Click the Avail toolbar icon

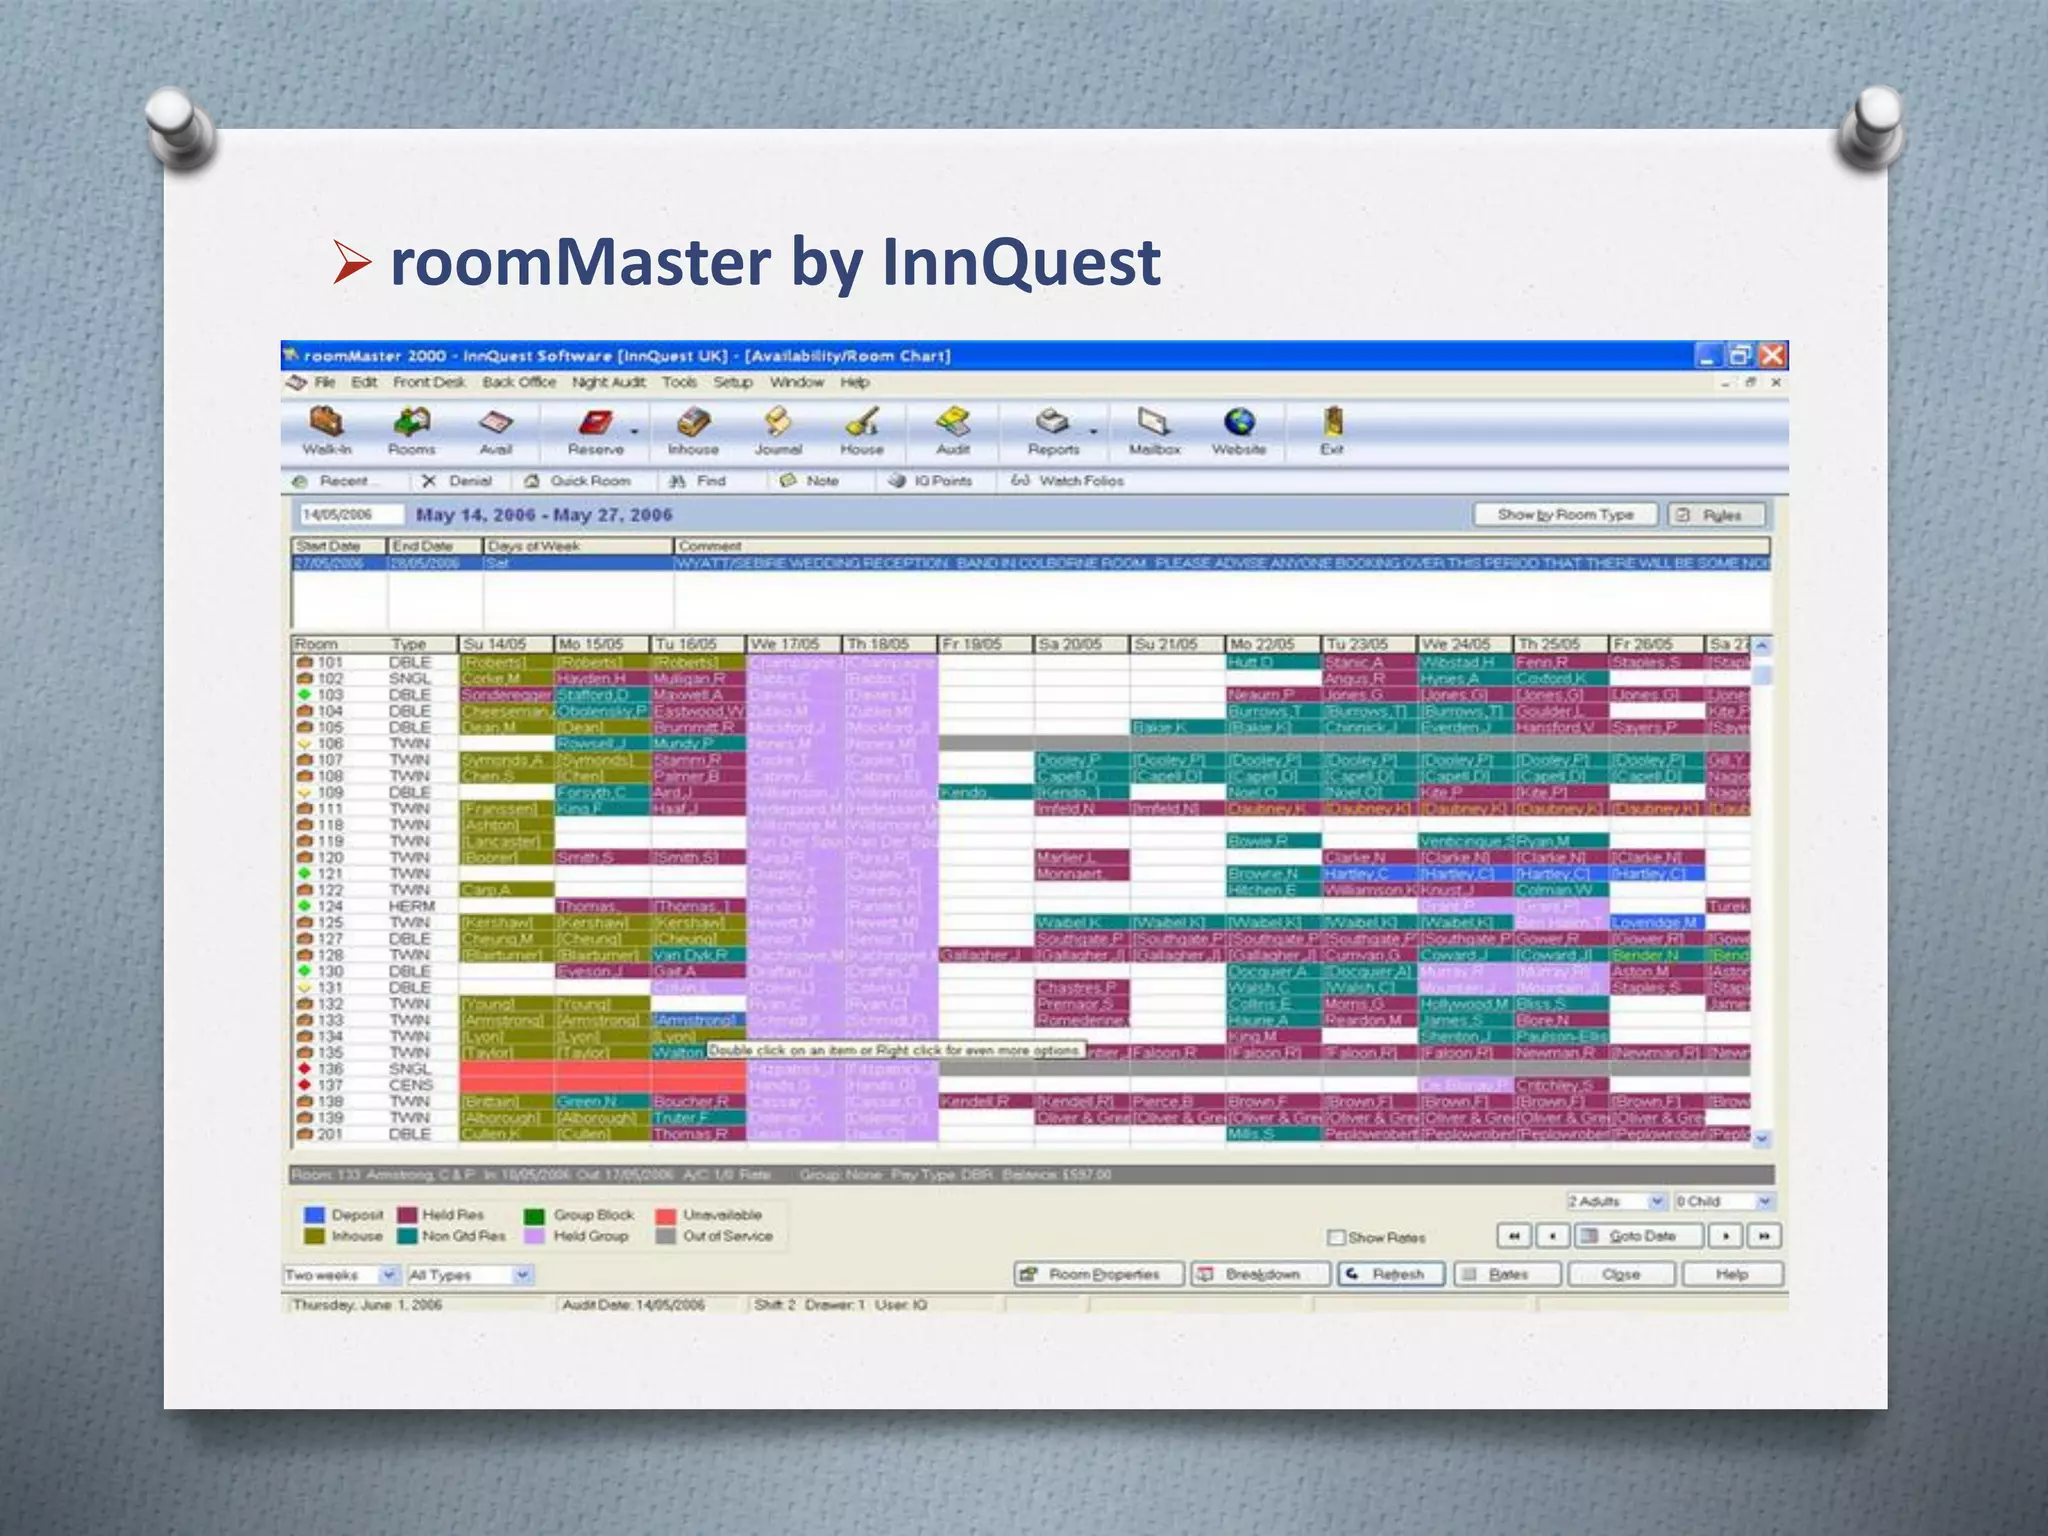pyautogui.click(x=495, y=424)
